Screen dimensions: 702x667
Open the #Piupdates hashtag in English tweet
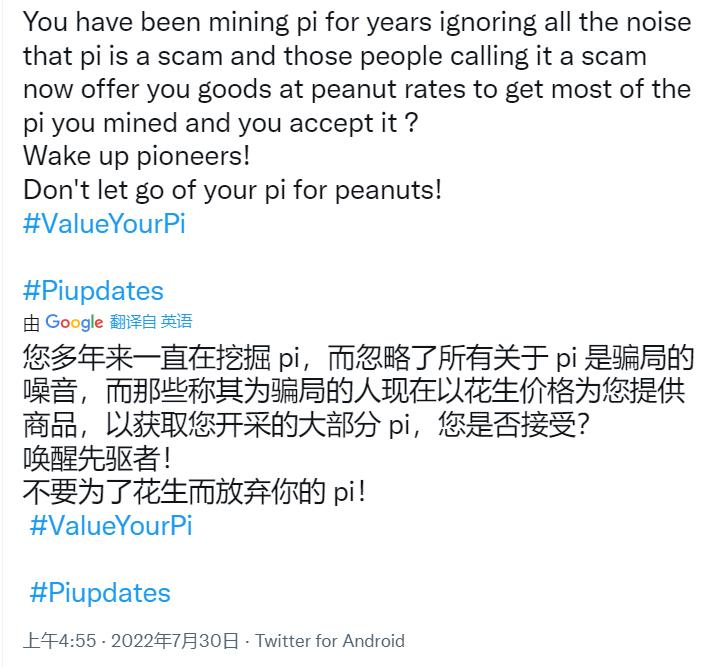(93, 291)
